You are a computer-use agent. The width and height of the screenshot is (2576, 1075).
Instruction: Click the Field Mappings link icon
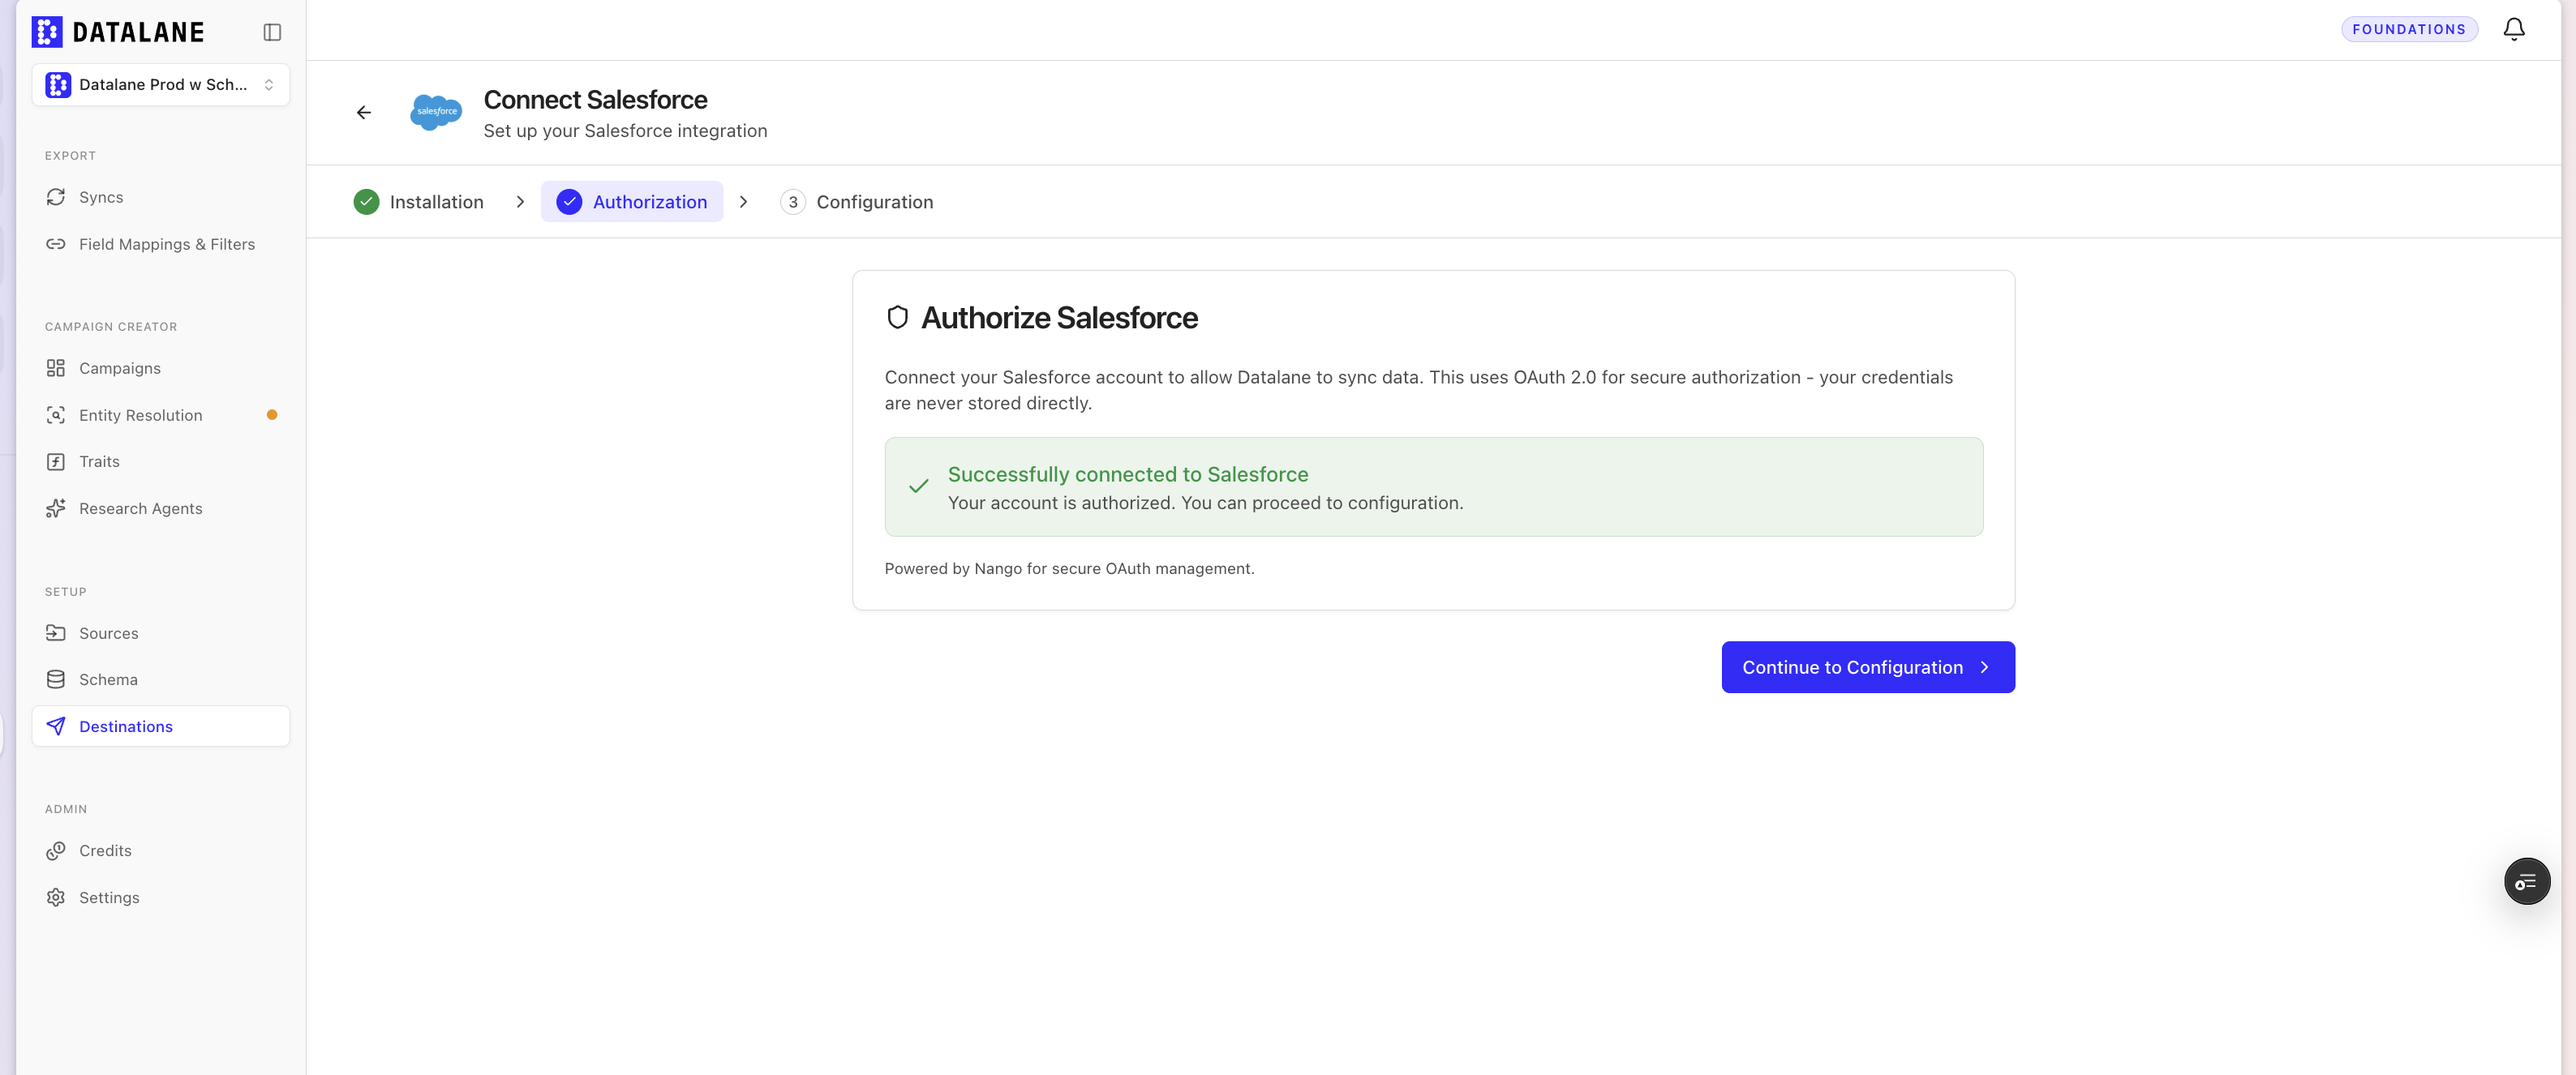pyautogui.click(x=56, y=244)
